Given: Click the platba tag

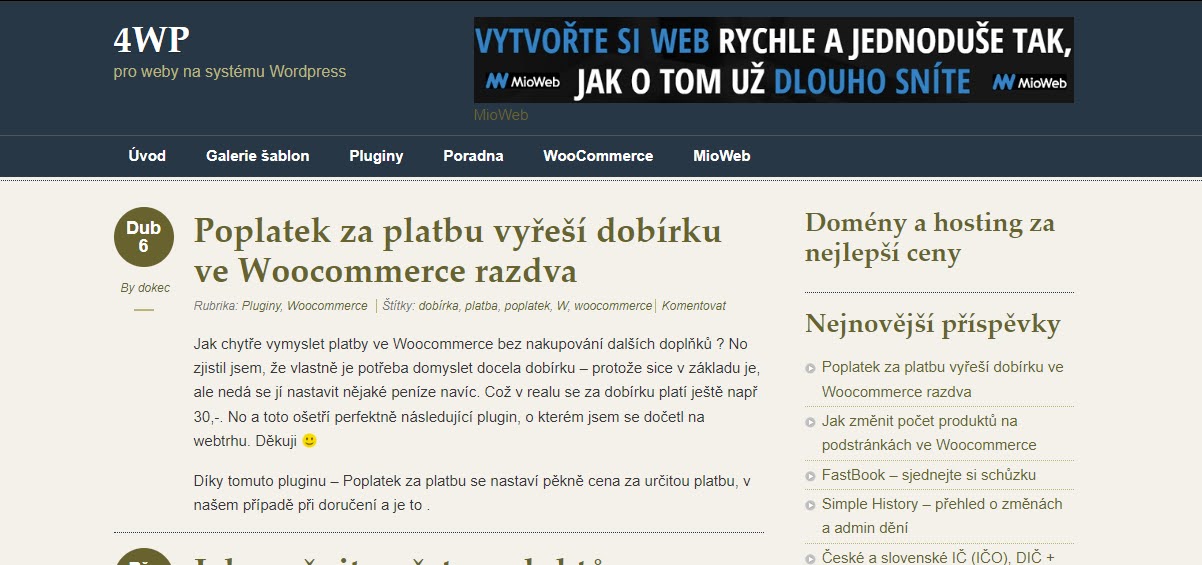Looking at the screenshot, I should [481, 306].
